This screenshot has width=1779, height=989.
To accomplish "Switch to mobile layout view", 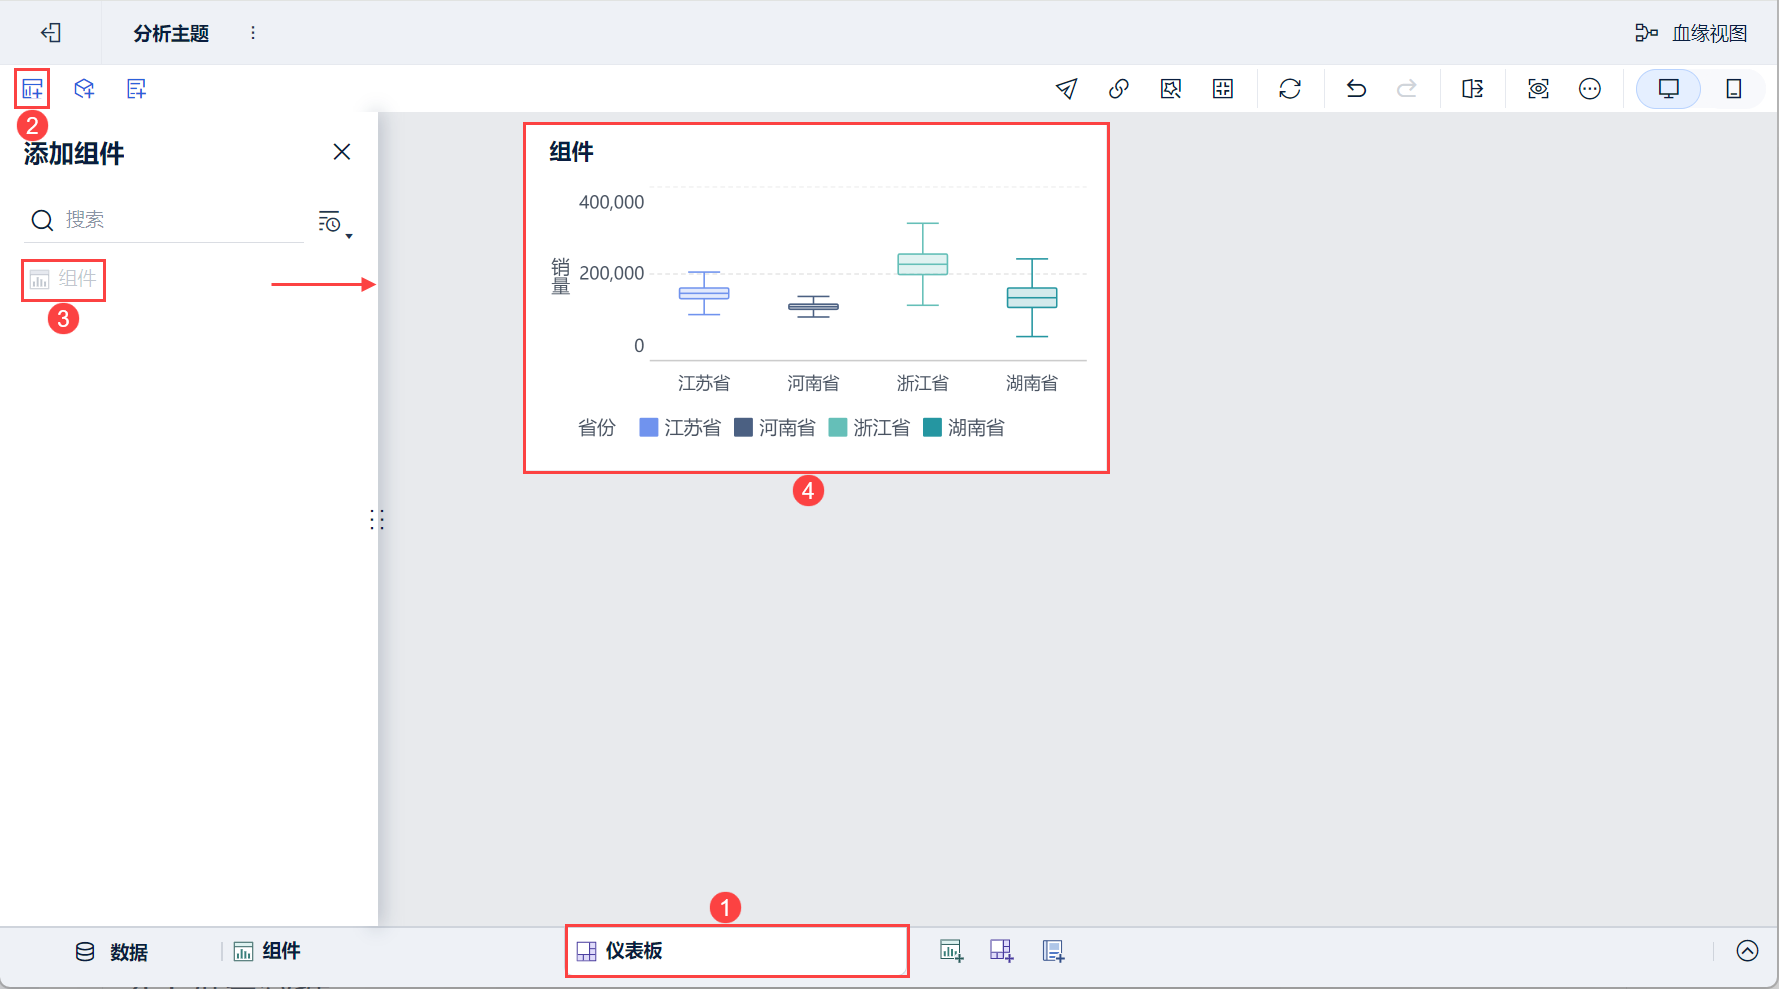I will click(1734, 89).
